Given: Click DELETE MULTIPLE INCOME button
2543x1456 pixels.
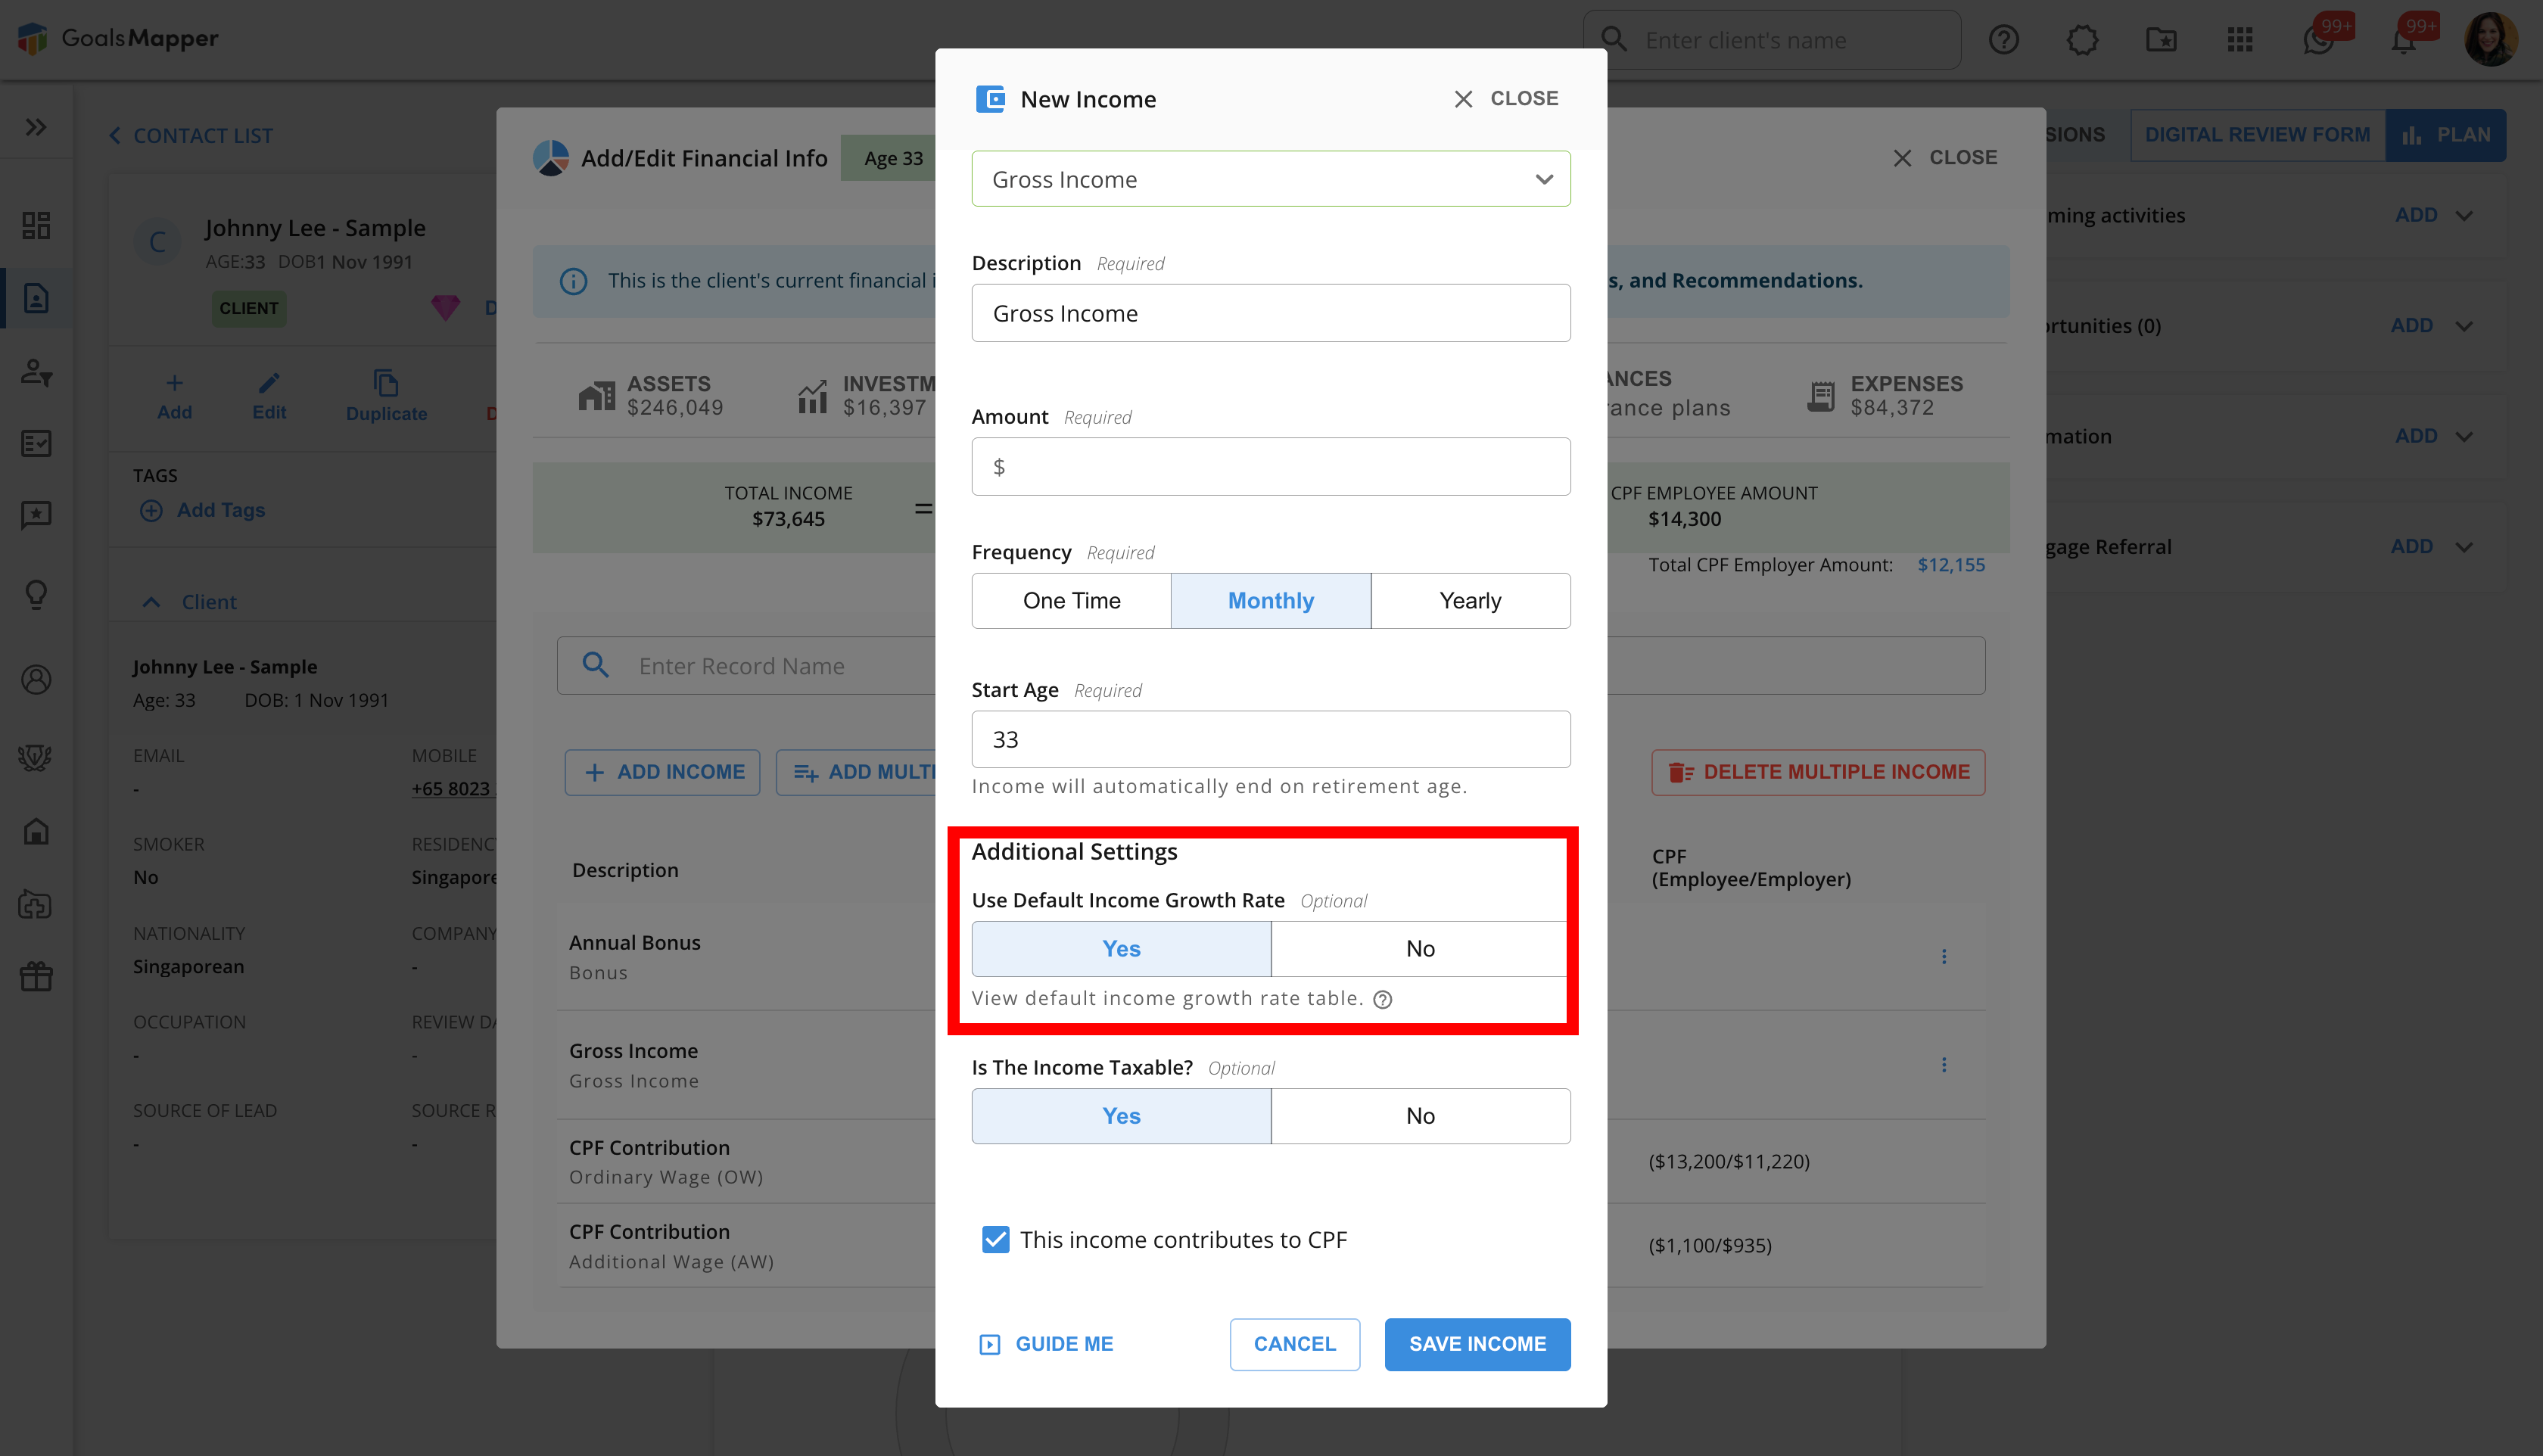Looking at the screenshot, I should (x=1817, y=772).
